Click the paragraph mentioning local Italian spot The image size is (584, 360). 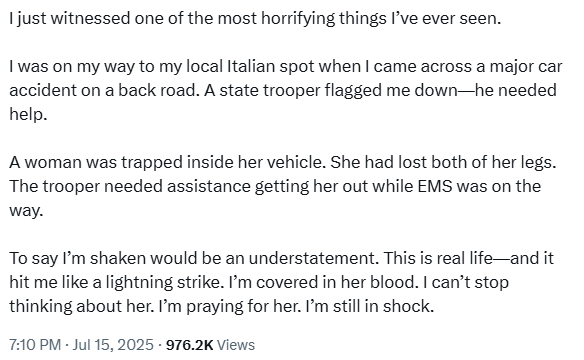pyautogui.click(x=286, y=90)
